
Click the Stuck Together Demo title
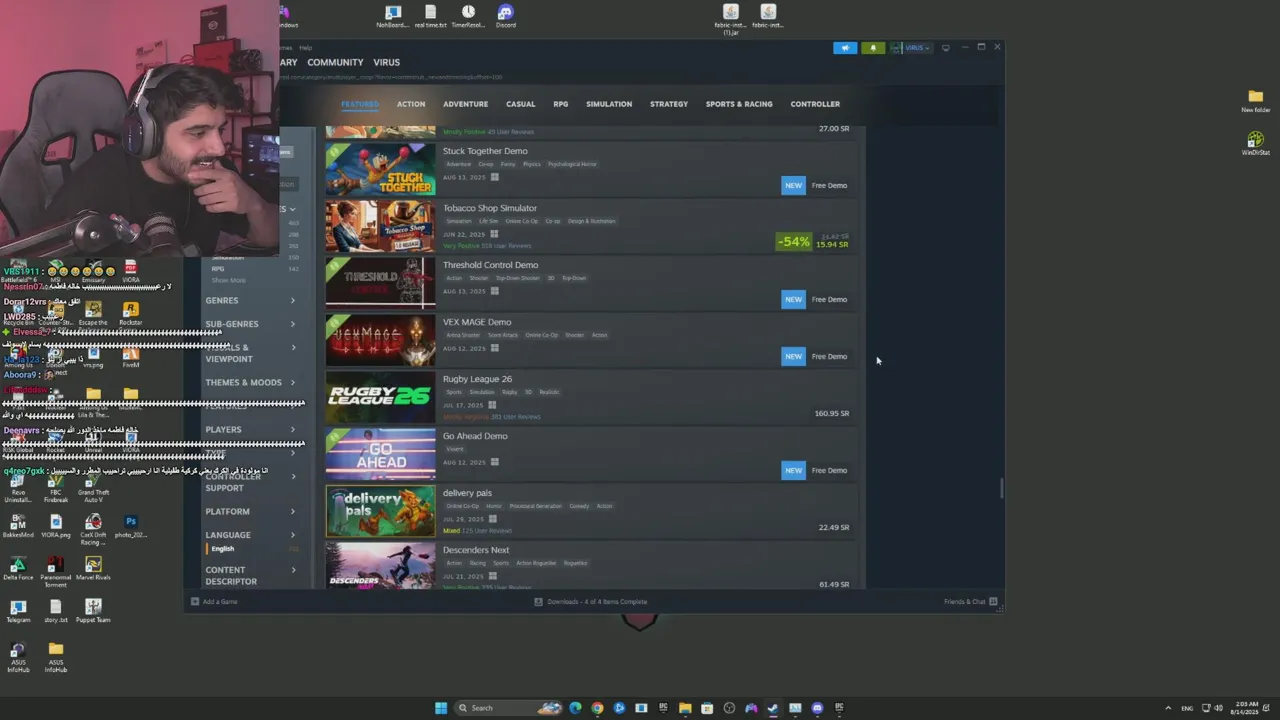pos(485,151)
